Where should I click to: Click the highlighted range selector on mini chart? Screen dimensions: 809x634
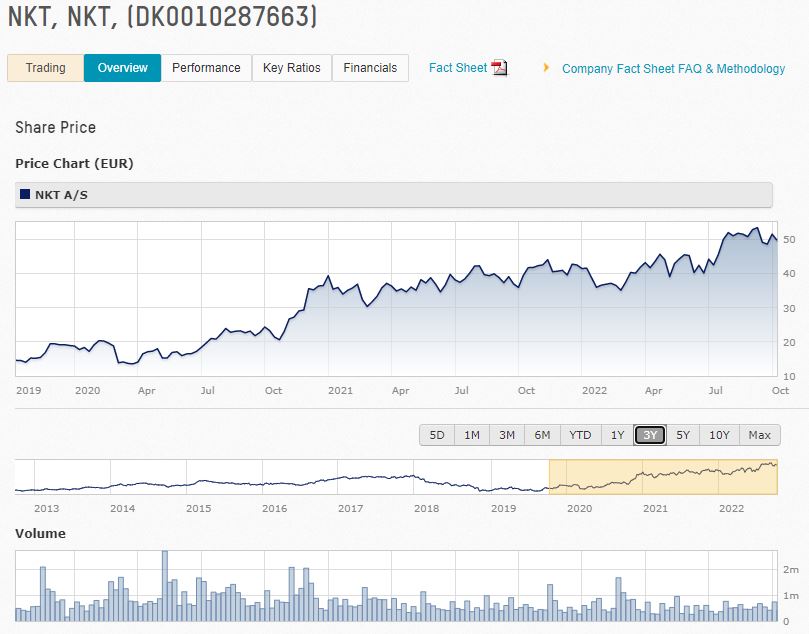tap(662, 478)
